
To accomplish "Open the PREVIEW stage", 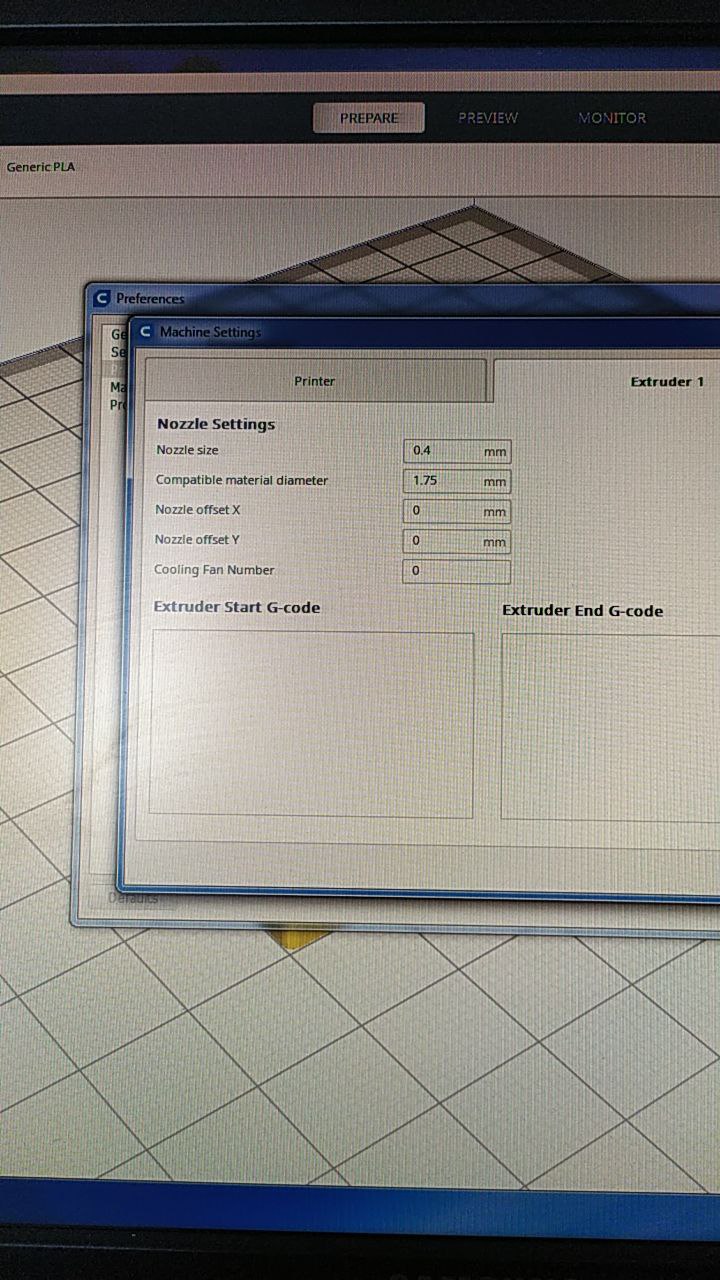I will coord(488,118).
